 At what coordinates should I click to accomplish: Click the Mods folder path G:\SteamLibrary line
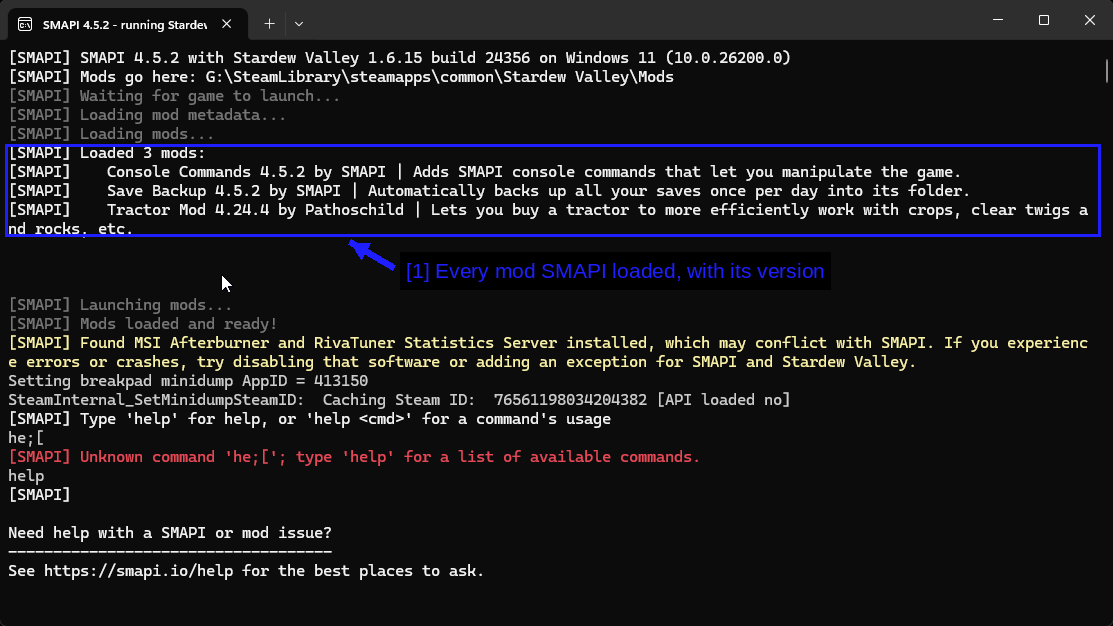tap(341, 77)
